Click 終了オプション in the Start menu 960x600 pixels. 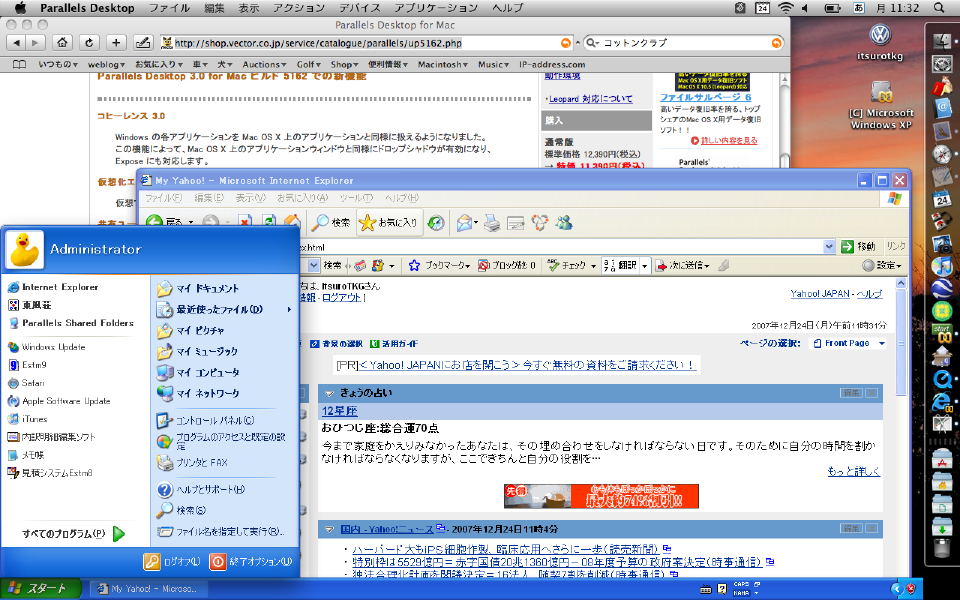point(251,561)
